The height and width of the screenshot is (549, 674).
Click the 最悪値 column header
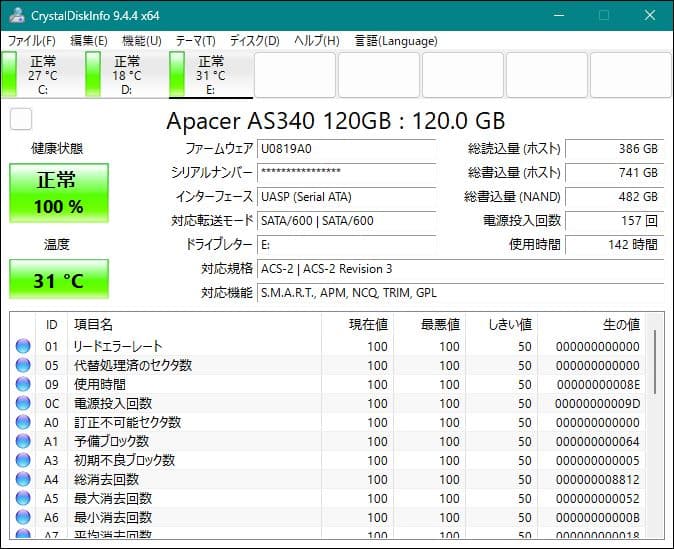(429, 325)
